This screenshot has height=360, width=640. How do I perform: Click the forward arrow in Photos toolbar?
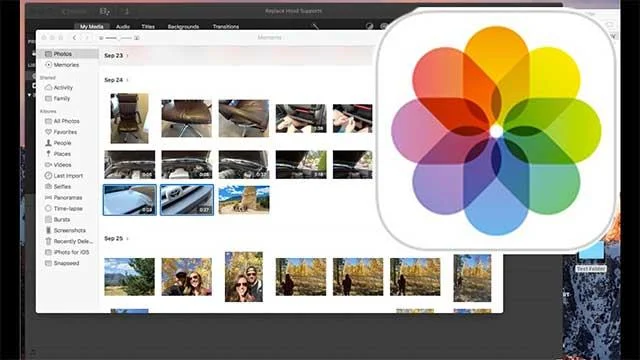(86, 38)
